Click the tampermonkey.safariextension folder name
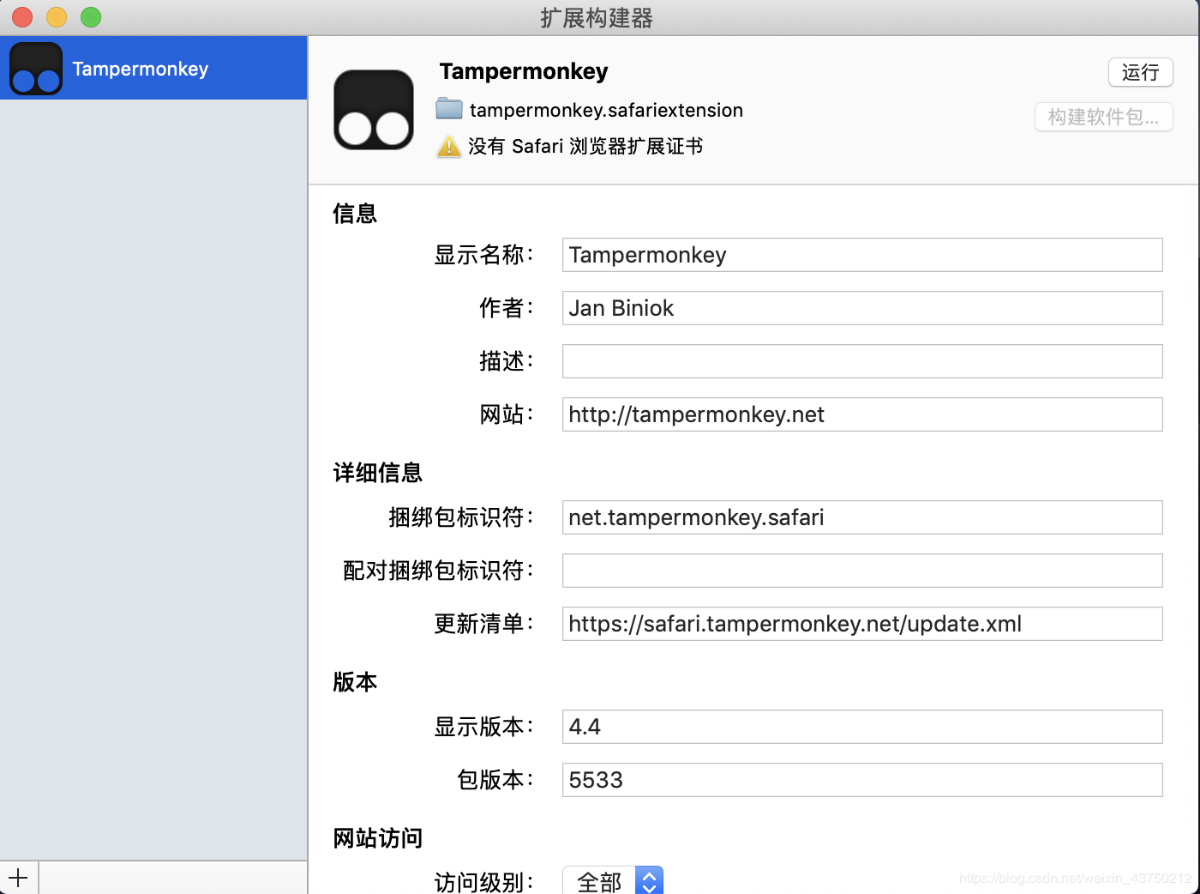 point(606,110)
